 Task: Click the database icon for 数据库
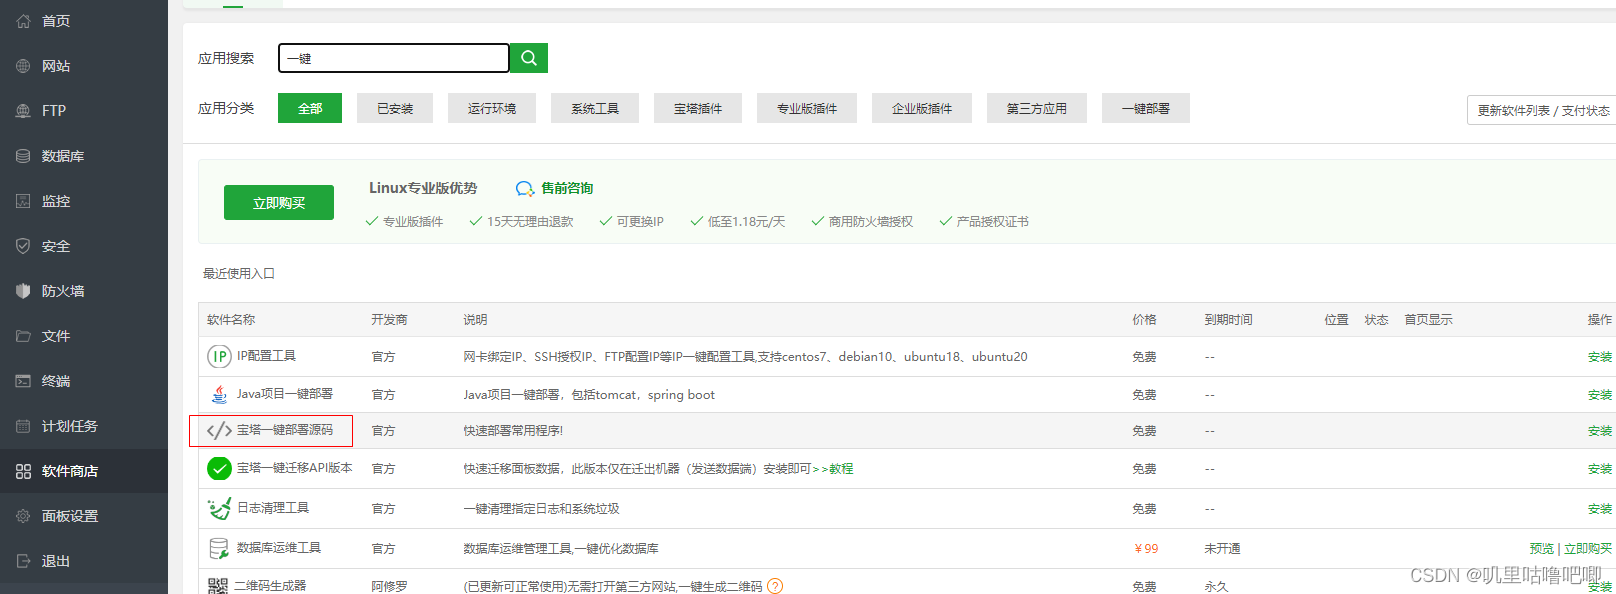(23, 156)
